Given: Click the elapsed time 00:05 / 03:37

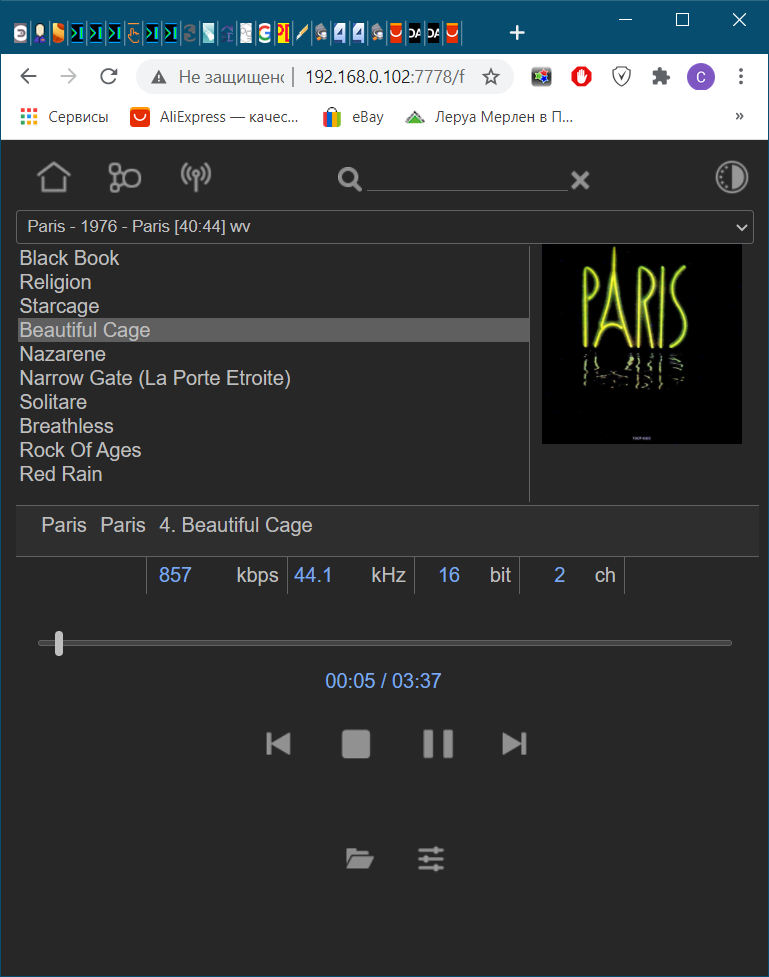Looking at the screenshot, I should coord(383,681).
